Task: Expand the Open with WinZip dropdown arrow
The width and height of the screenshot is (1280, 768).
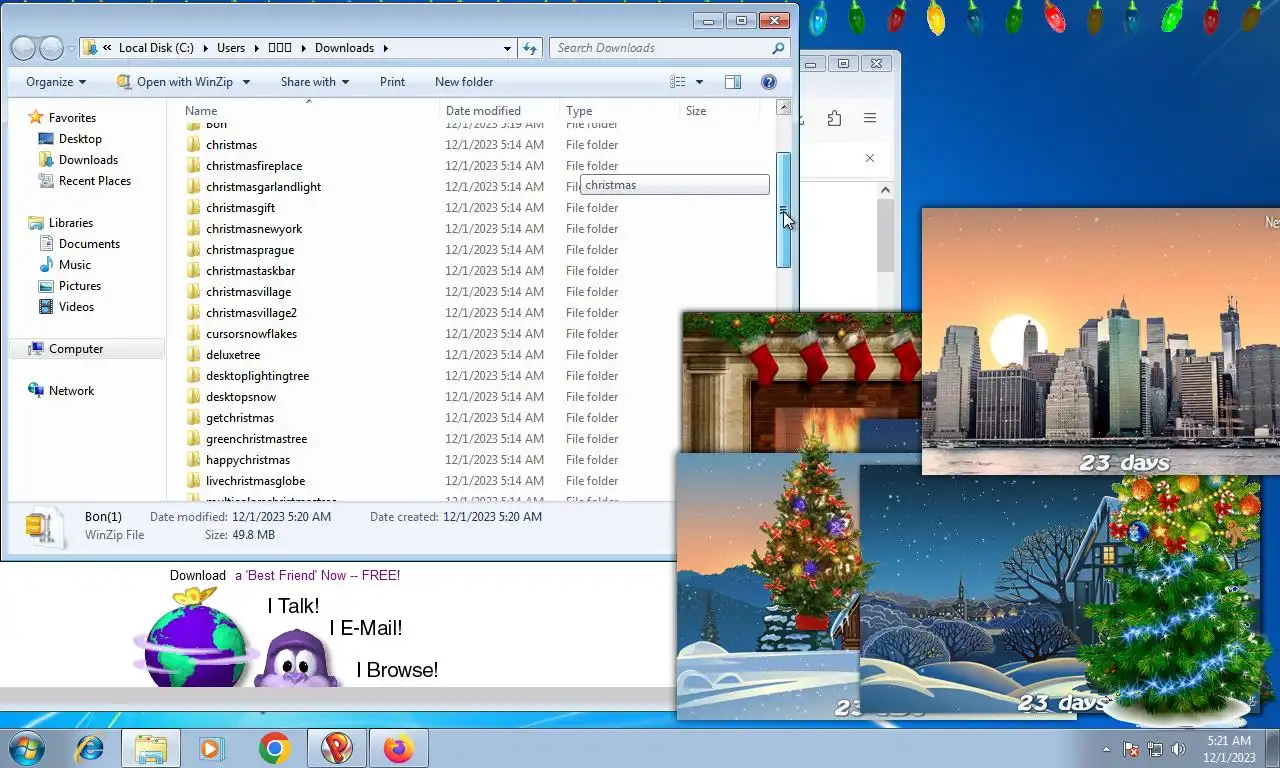Action: click(x=246, y=82)
